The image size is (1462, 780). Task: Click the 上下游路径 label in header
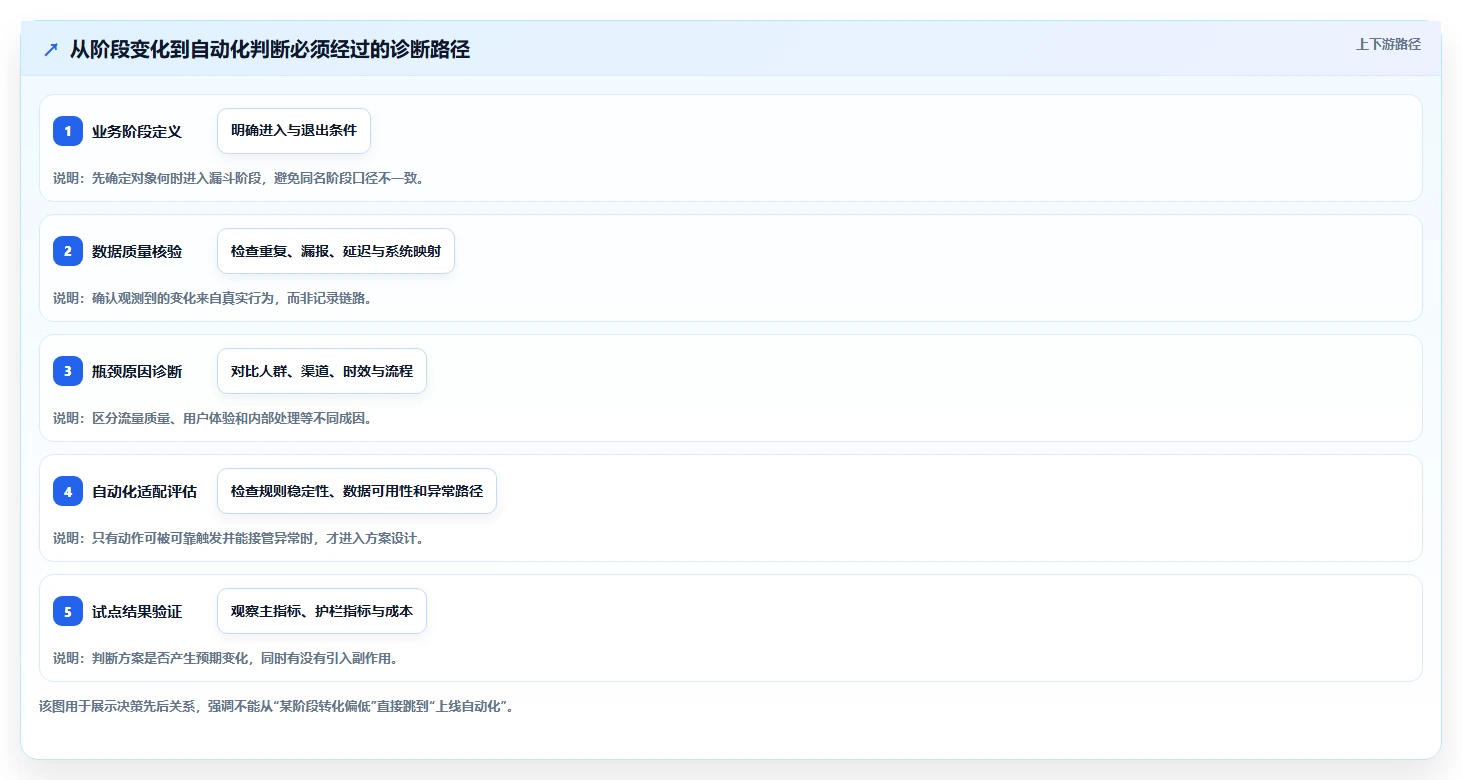pyautogui.click(x=1388, y=44)
